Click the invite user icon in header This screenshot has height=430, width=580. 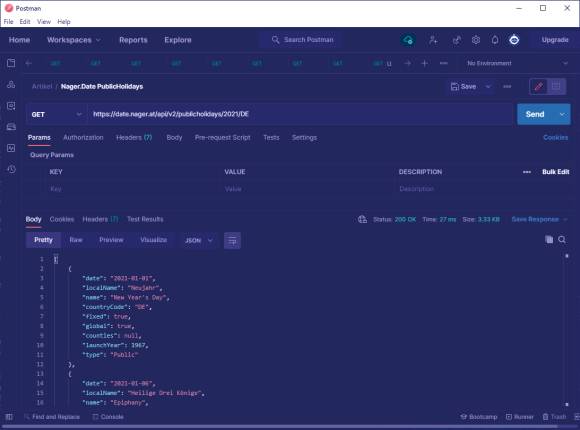(433, 40)
